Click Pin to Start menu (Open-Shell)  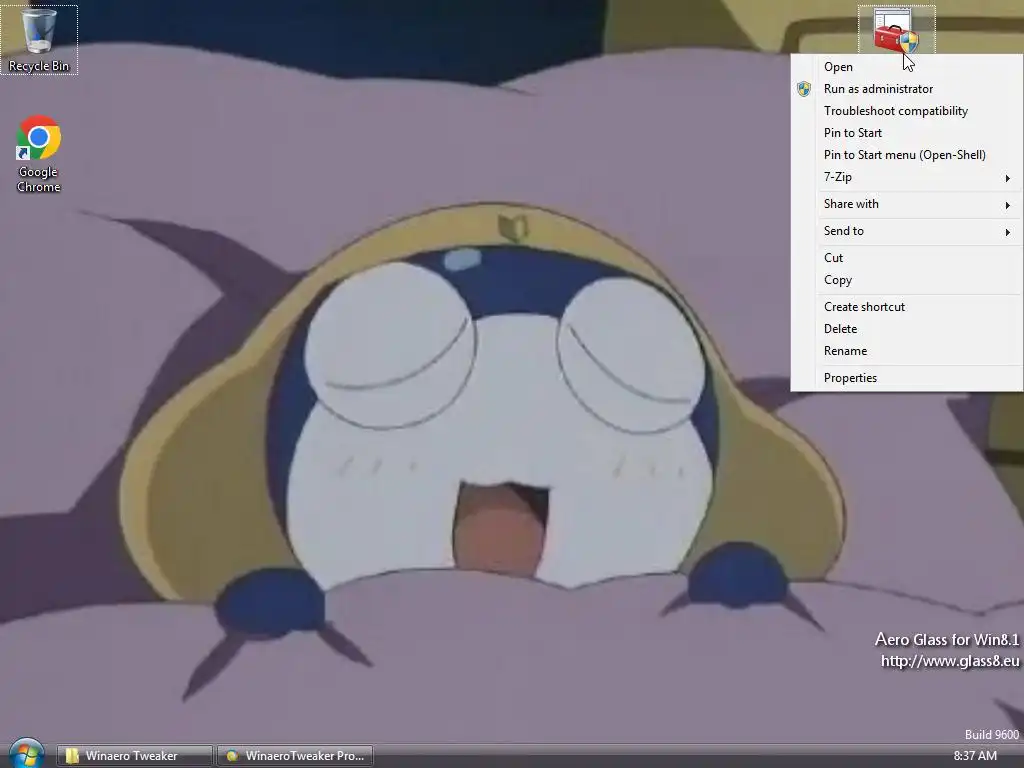[x=906, y=155]
